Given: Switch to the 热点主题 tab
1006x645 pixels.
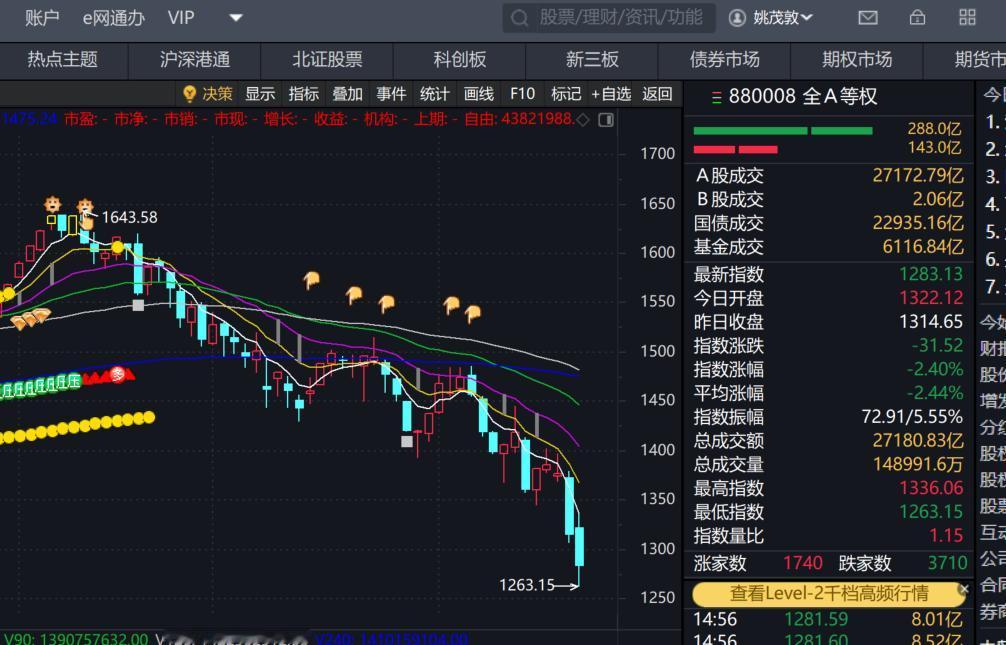Looking at the screenshot, I should point(63,60).
